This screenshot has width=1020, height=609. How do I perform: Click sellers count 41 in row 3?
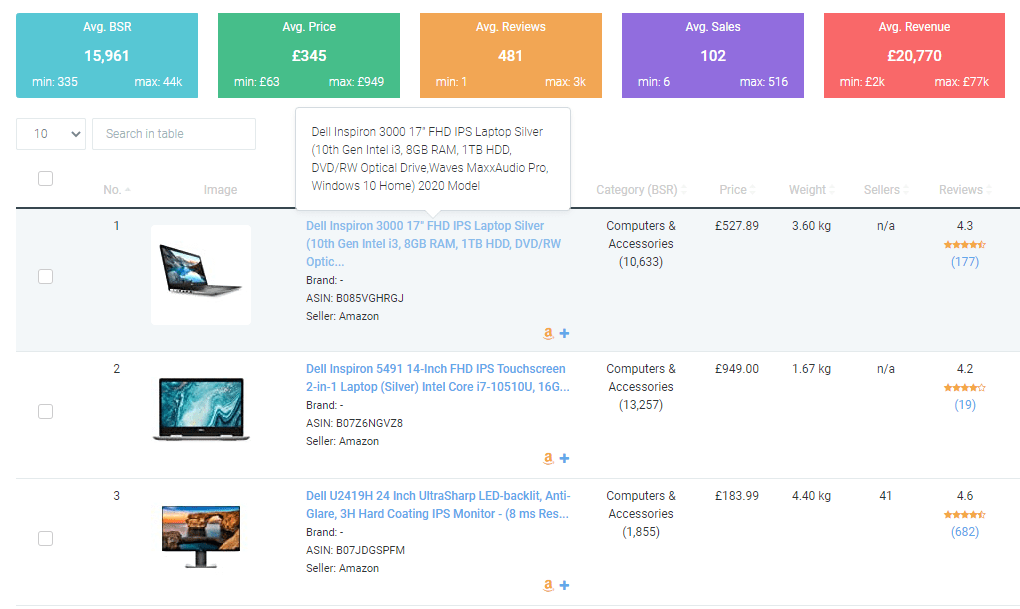click(885, 496)
